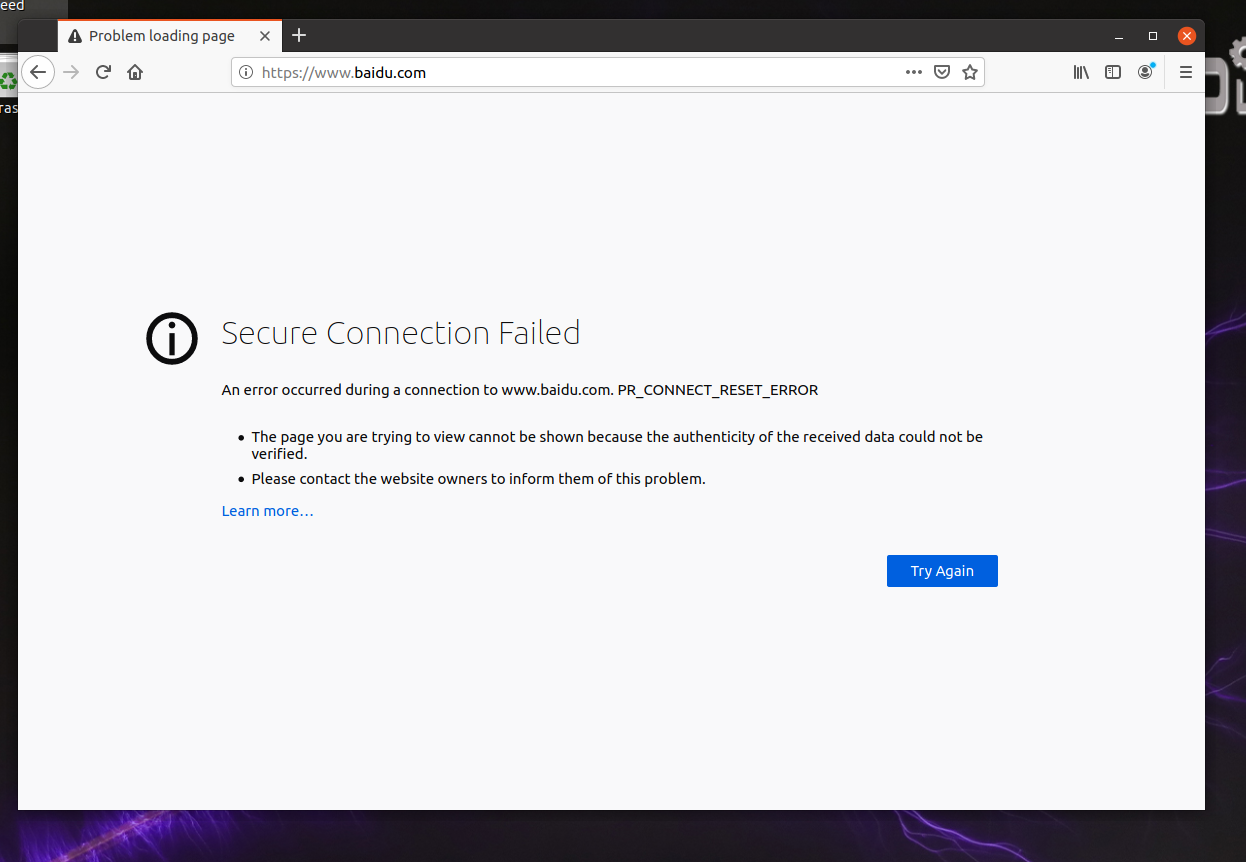The image size is (1246, 862).
Task: Go to the Firefox home page
Action: tap(135, 72)
